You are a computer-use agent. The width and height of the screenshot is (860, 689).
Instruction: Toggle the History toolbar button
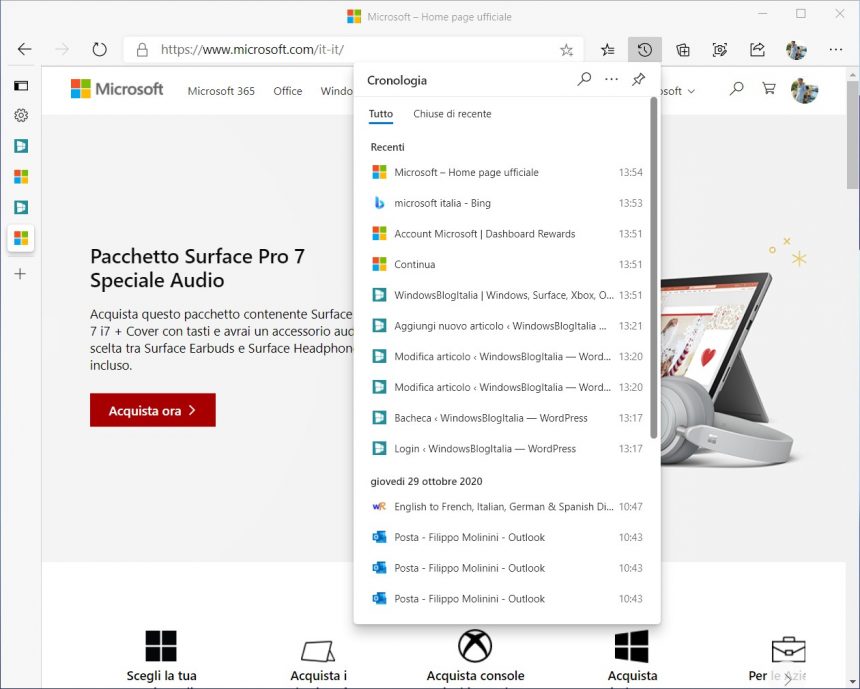[645, 50]
